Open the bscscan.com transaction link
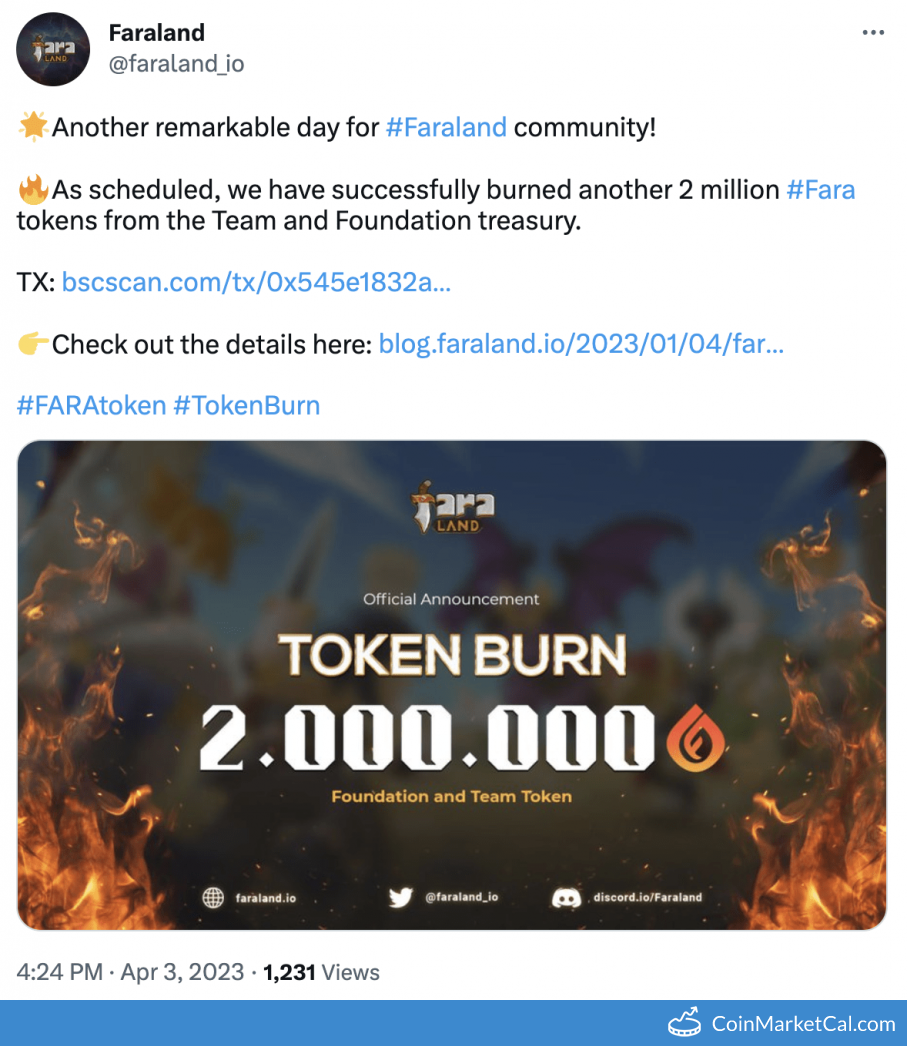The width and height of the screenshot is (907, 1046). [256, 283]
